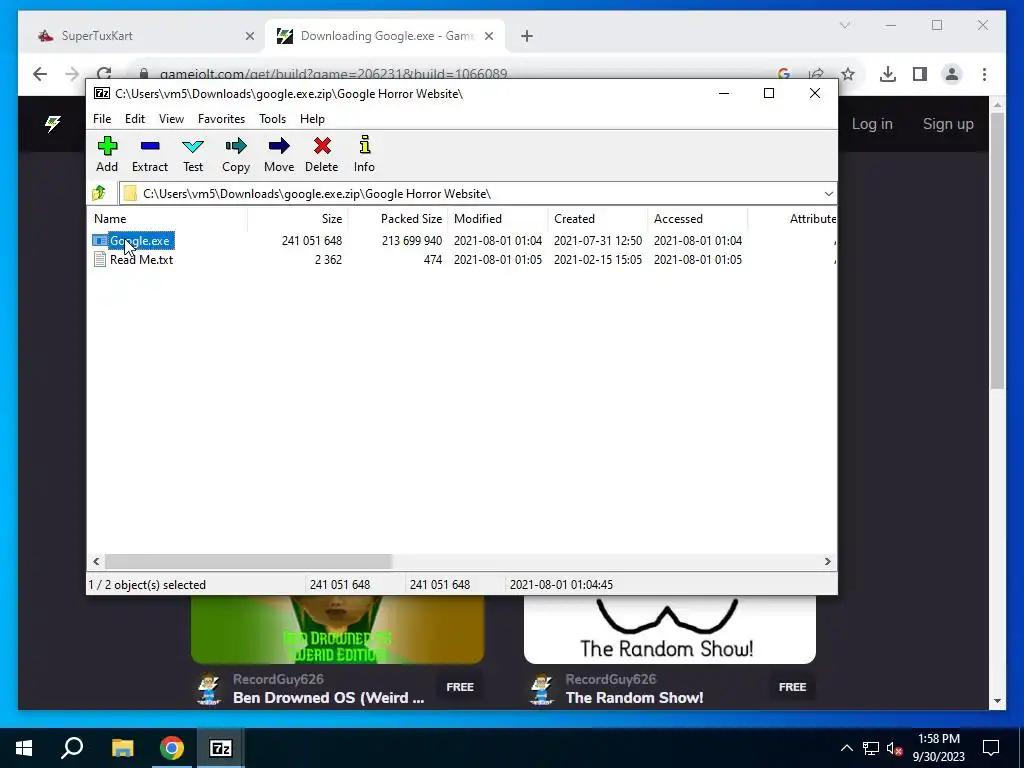The height and width of the screenshot is (768, 1024).
Task: Open Chrome side panel icon
Action: coord(920,74)
